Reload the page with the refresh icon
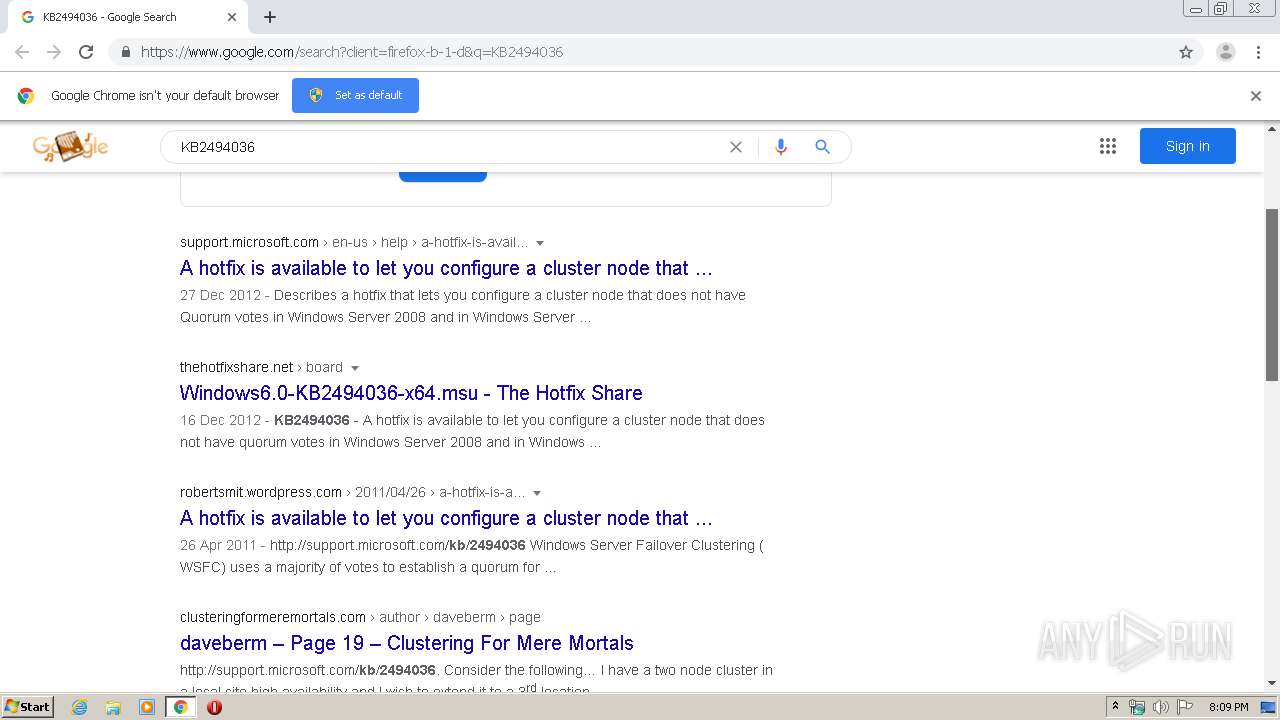This screenshot has width=1280, height=720. pyautogui.click(x=86, y=52)
